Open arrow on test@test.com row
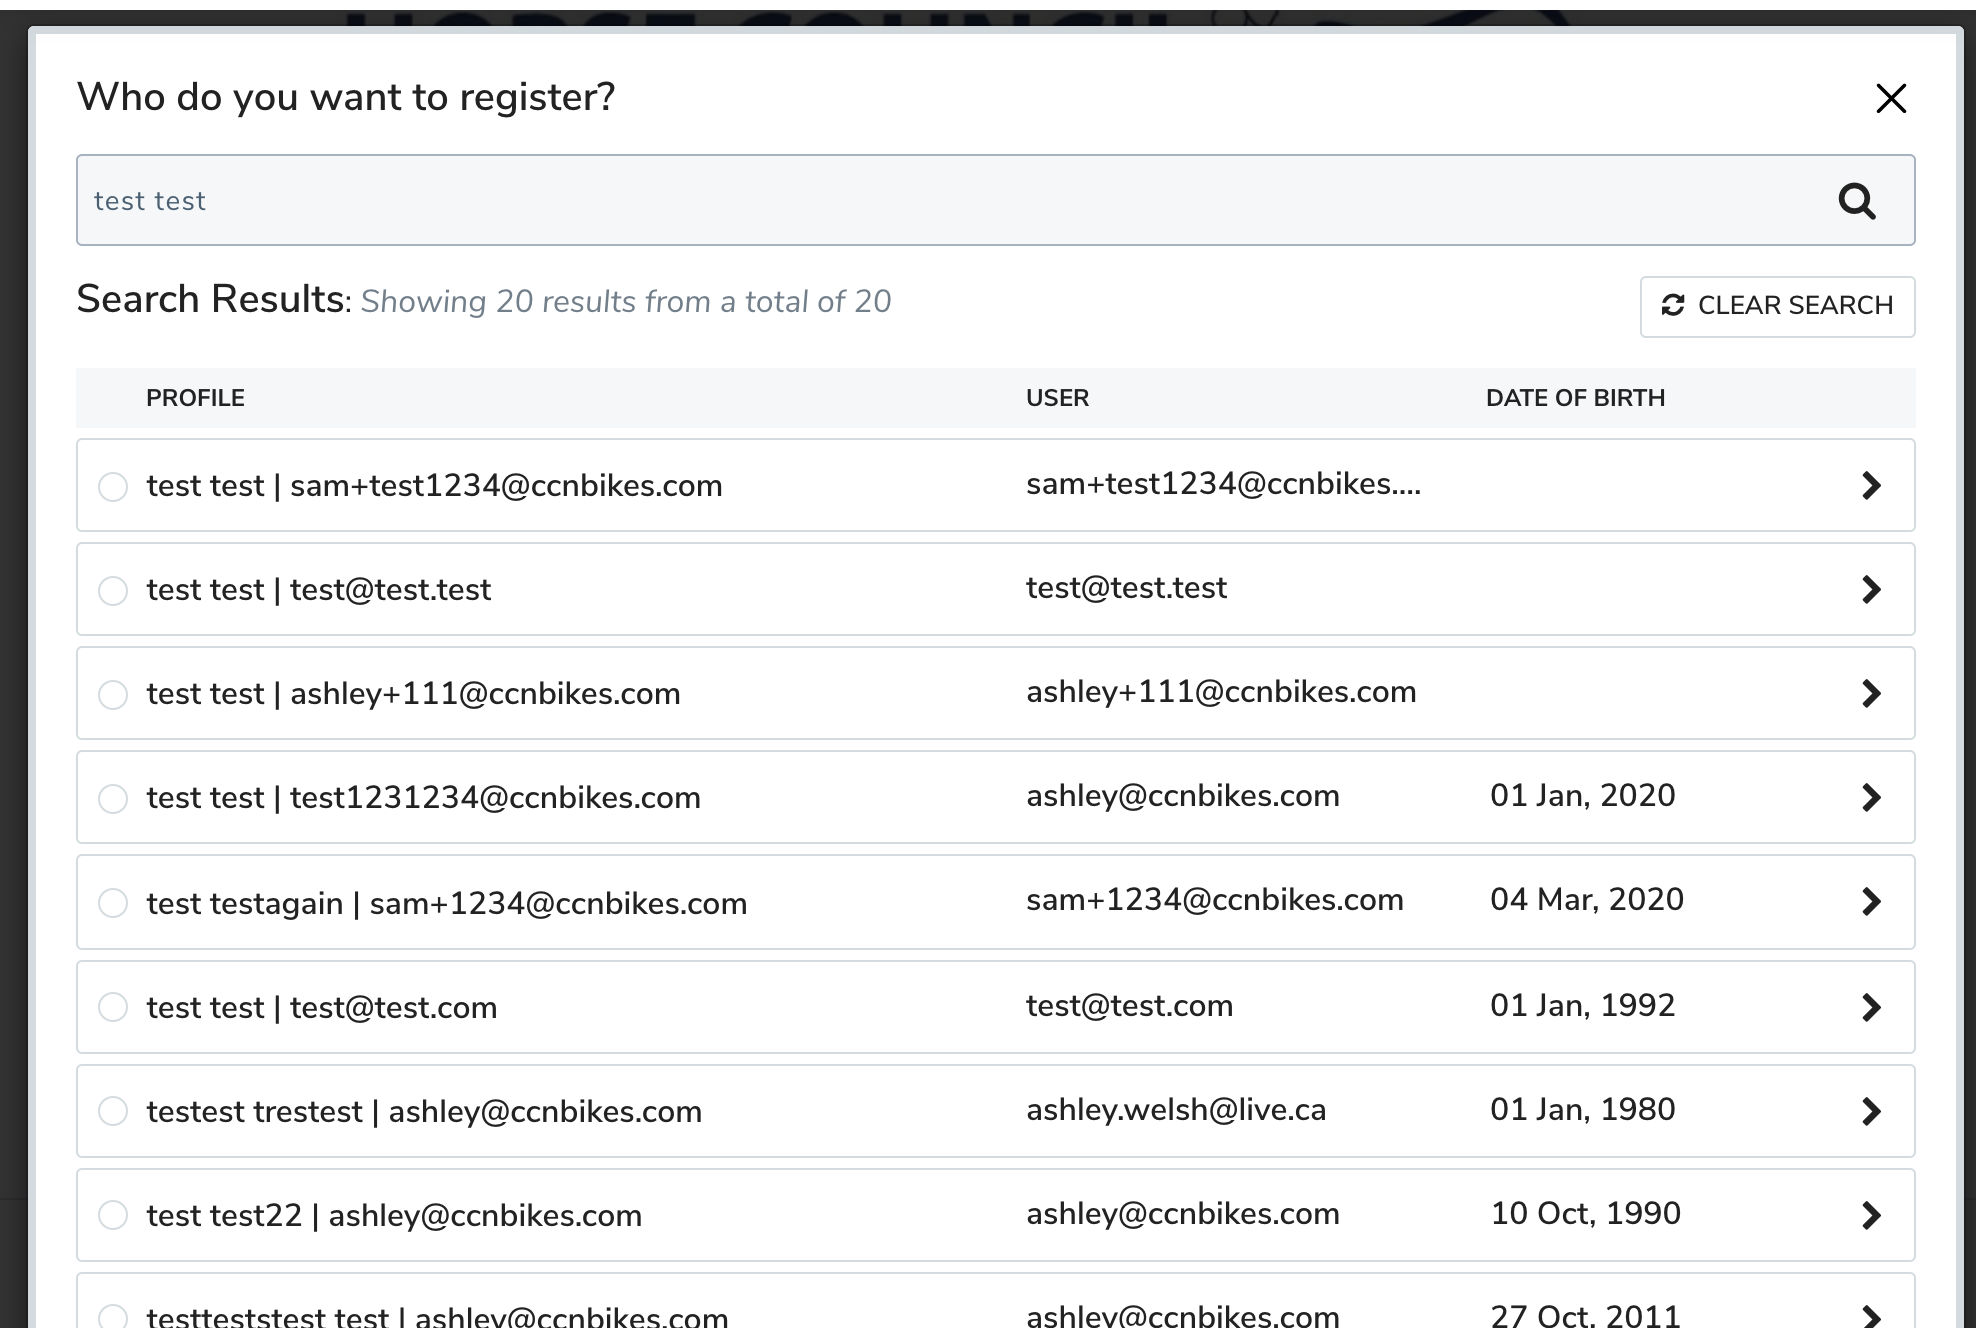This screenshot has height=1328, width=1976. 1871,1008
